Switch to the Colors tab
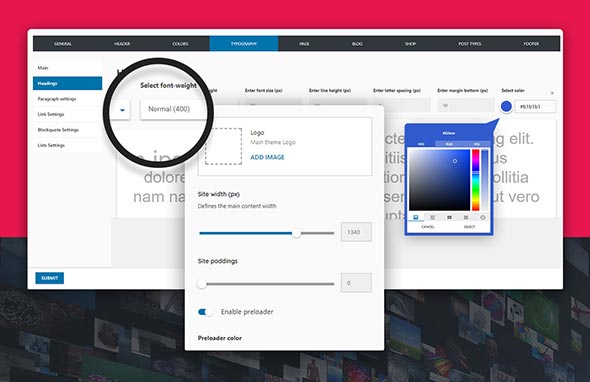The width and height of the screenshot is (590, 382). (x=180, y=44)
